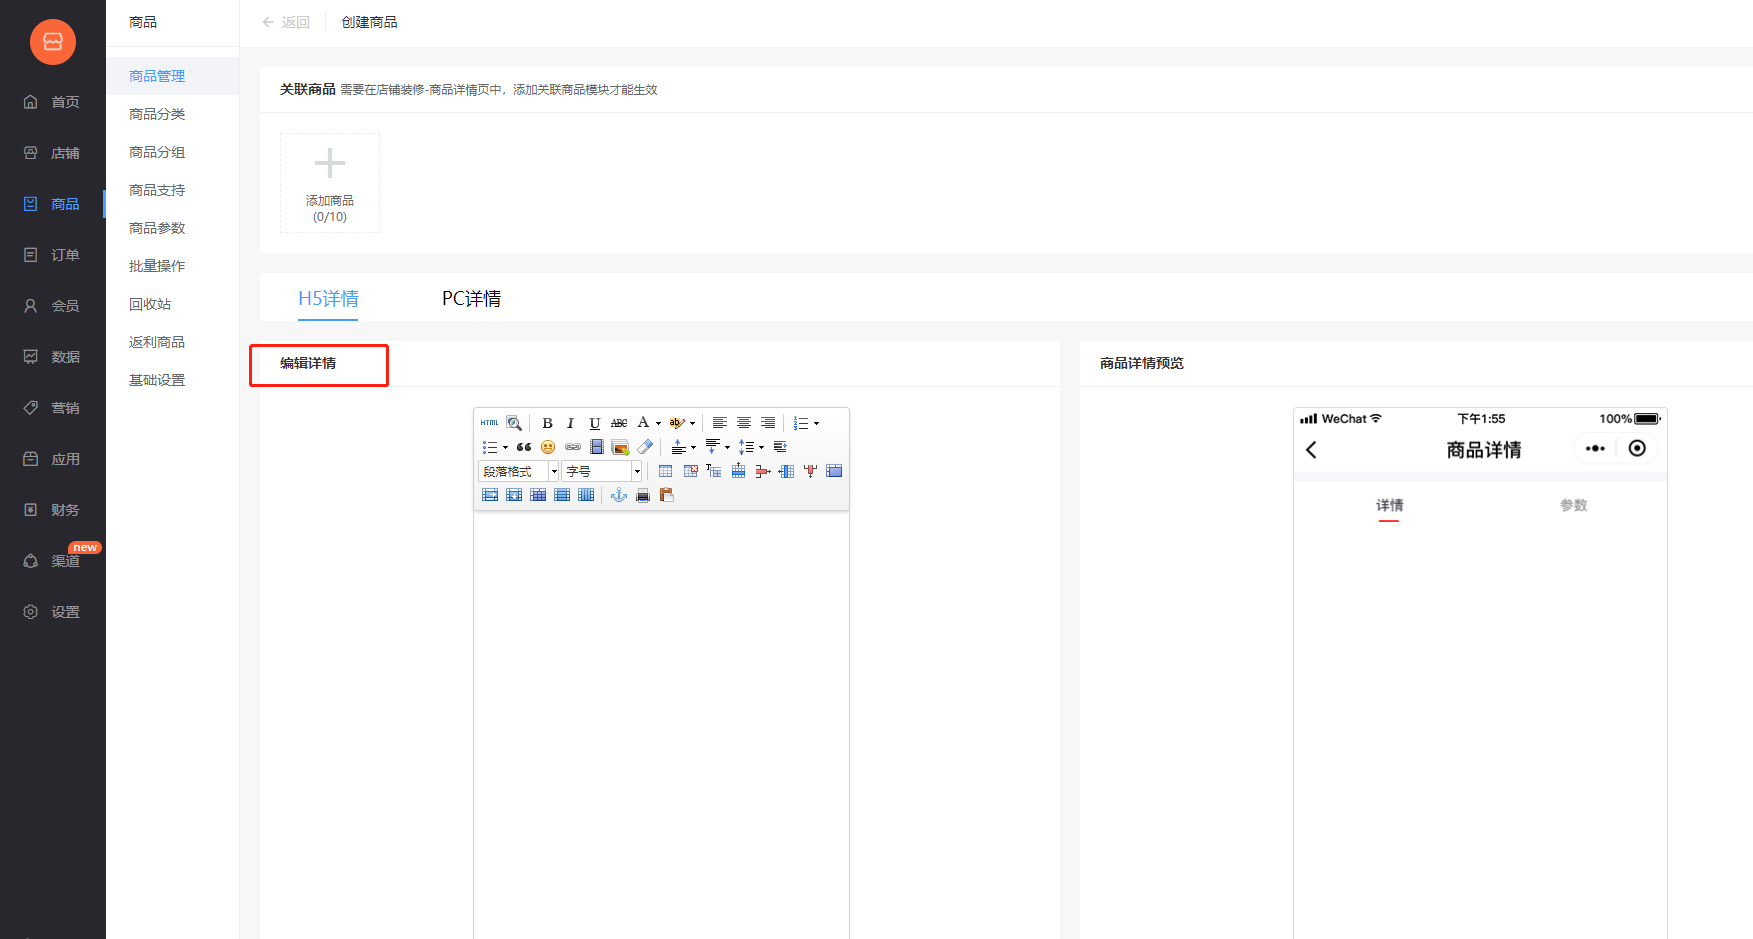Insert row above in table
Screen dimensions: 1753x939
(x=738, y=471)
